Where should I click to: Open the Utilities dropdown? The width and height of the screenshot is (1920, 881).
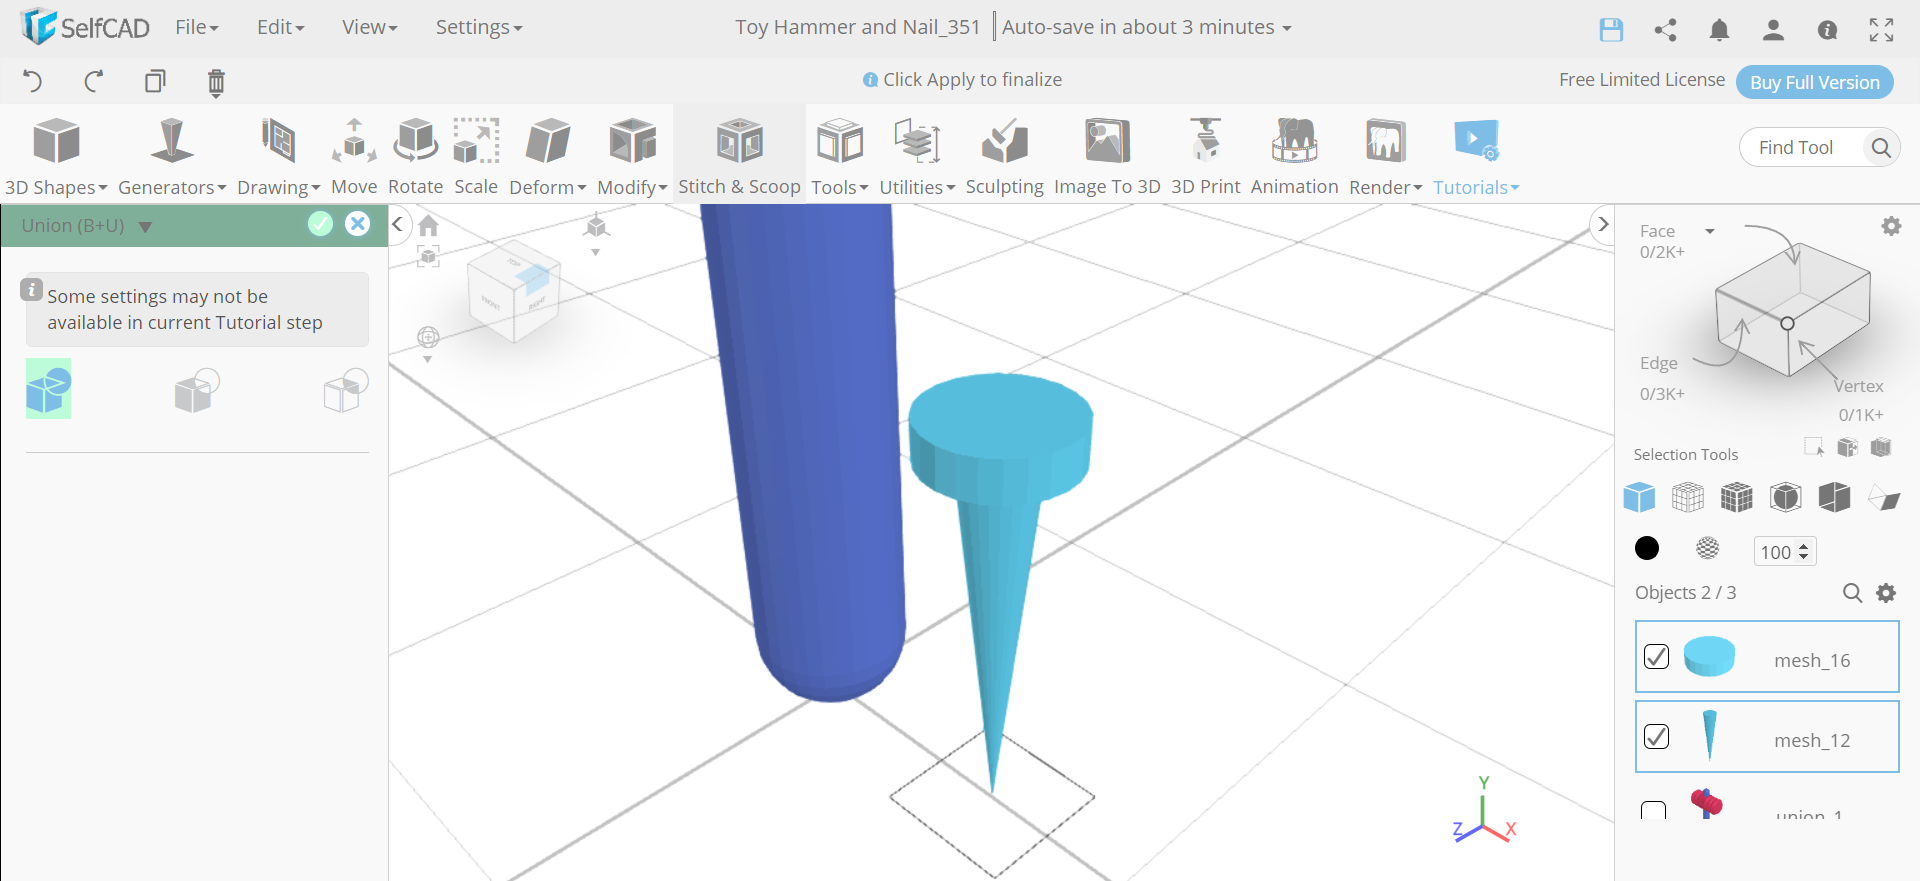(917, 157)
